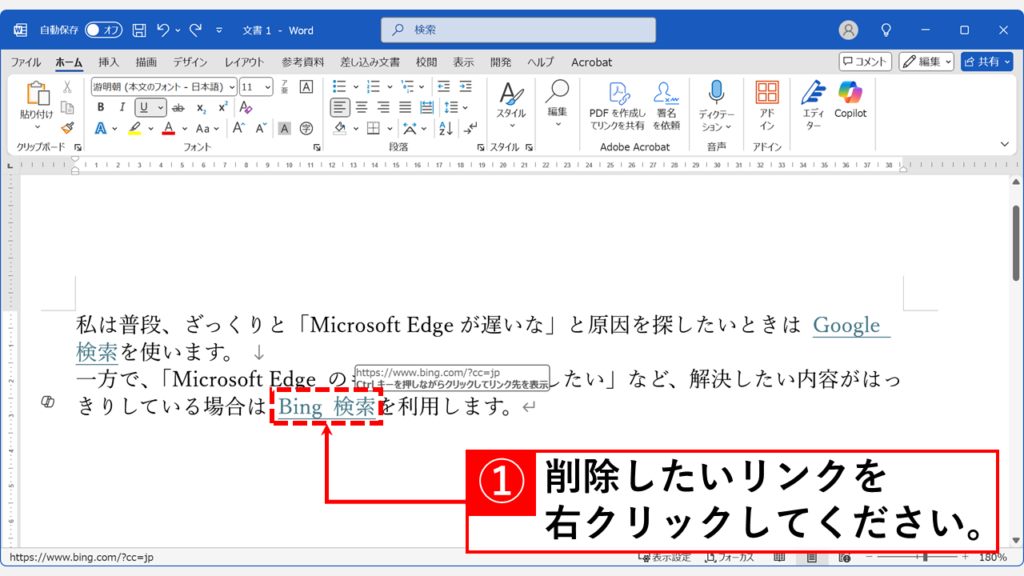Click the Multilevel list icon
The width and height of the screenshot is (1024, 576).
pyautogui.click(x=408, y=87)
